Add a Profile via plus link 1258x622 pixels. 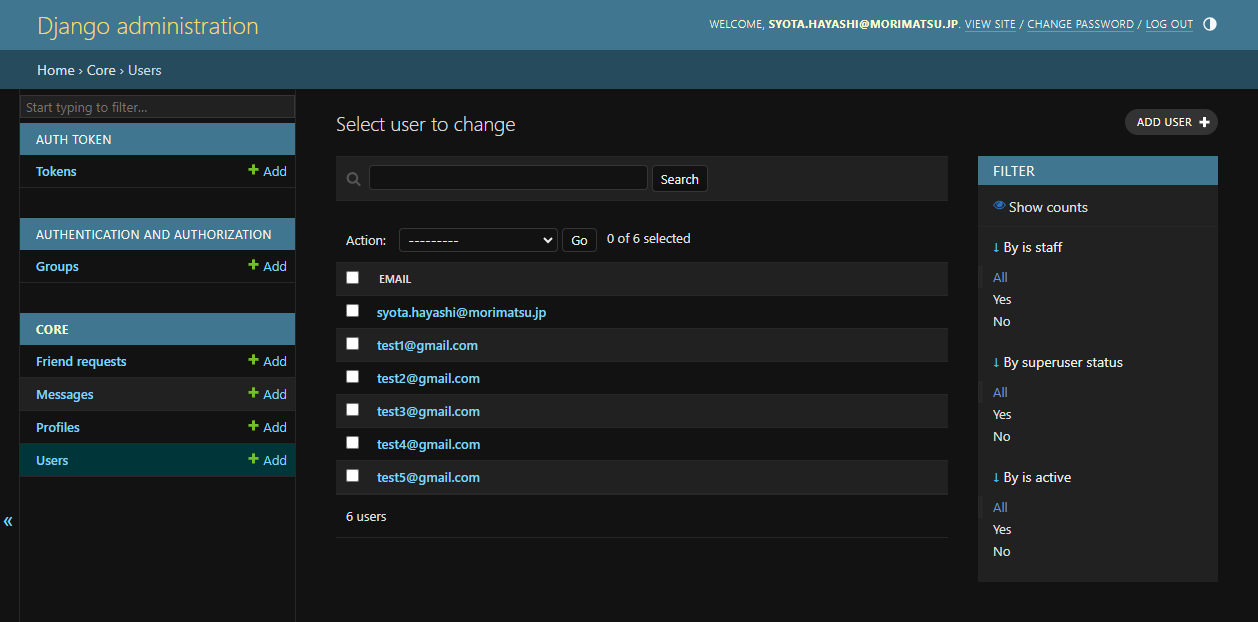[x=267, y=427]
